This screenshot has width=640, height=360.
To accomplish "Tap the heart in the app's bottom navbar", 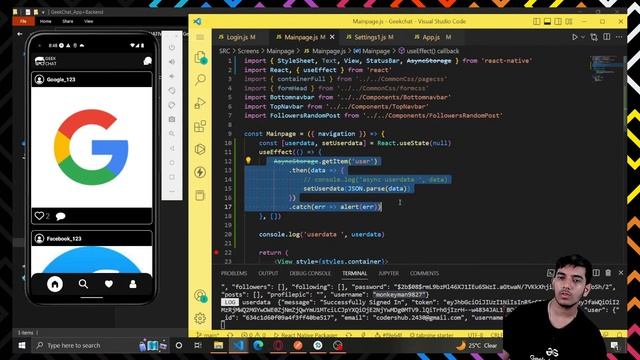I will (109, 284).
